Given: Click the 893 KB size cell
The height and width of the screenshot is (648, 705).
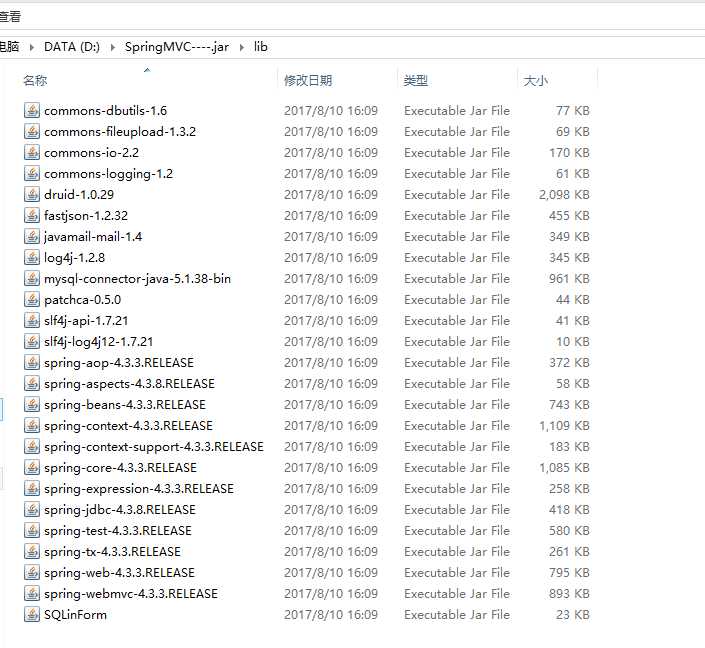Looking at the screenshot, I should coord(569,594).
